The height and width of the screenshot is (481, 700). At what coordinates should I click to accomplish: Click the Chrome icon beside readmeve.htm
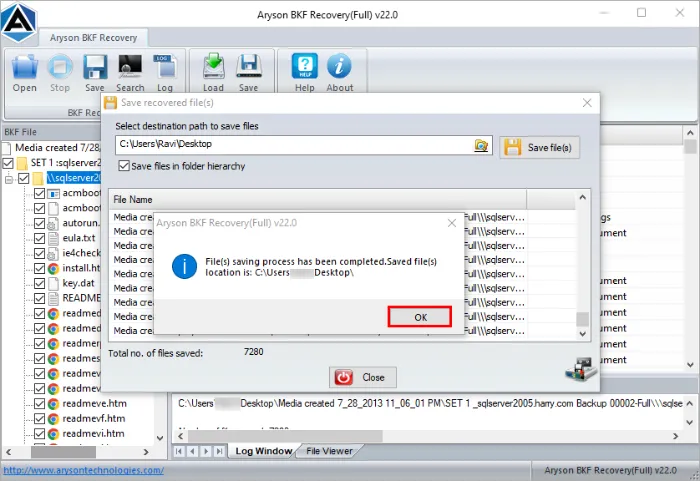[x=53, y=404]
